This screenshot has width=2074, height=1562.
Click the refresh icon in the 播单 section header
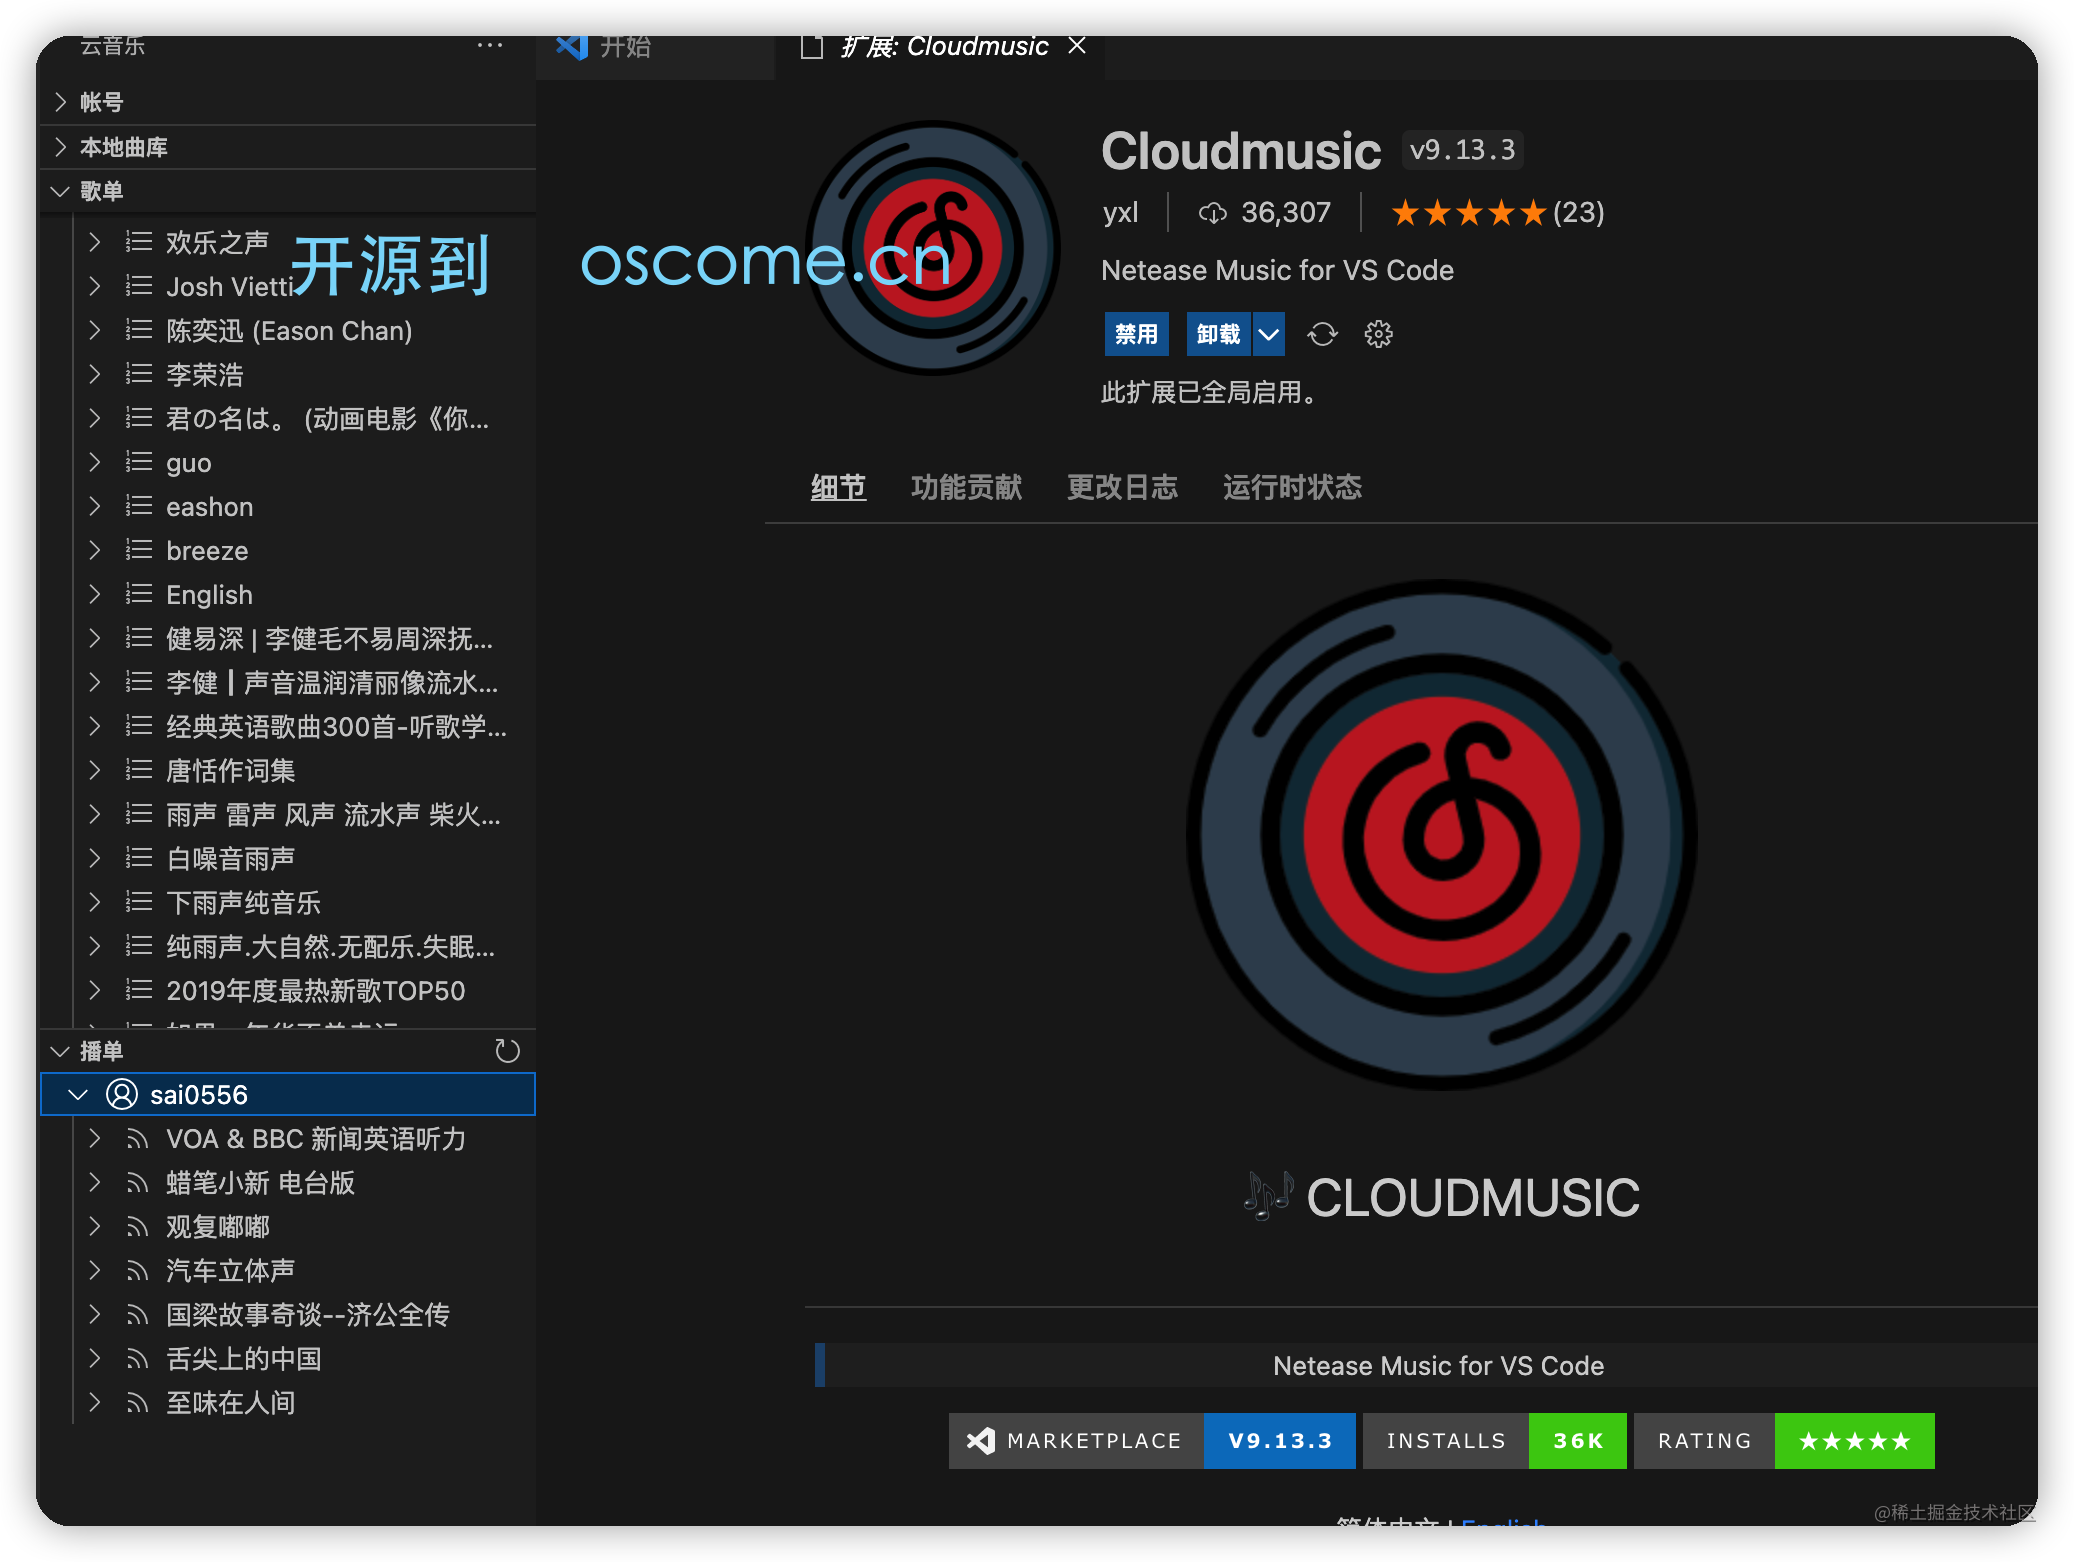pyautogui.click(x=507, y=1051)
